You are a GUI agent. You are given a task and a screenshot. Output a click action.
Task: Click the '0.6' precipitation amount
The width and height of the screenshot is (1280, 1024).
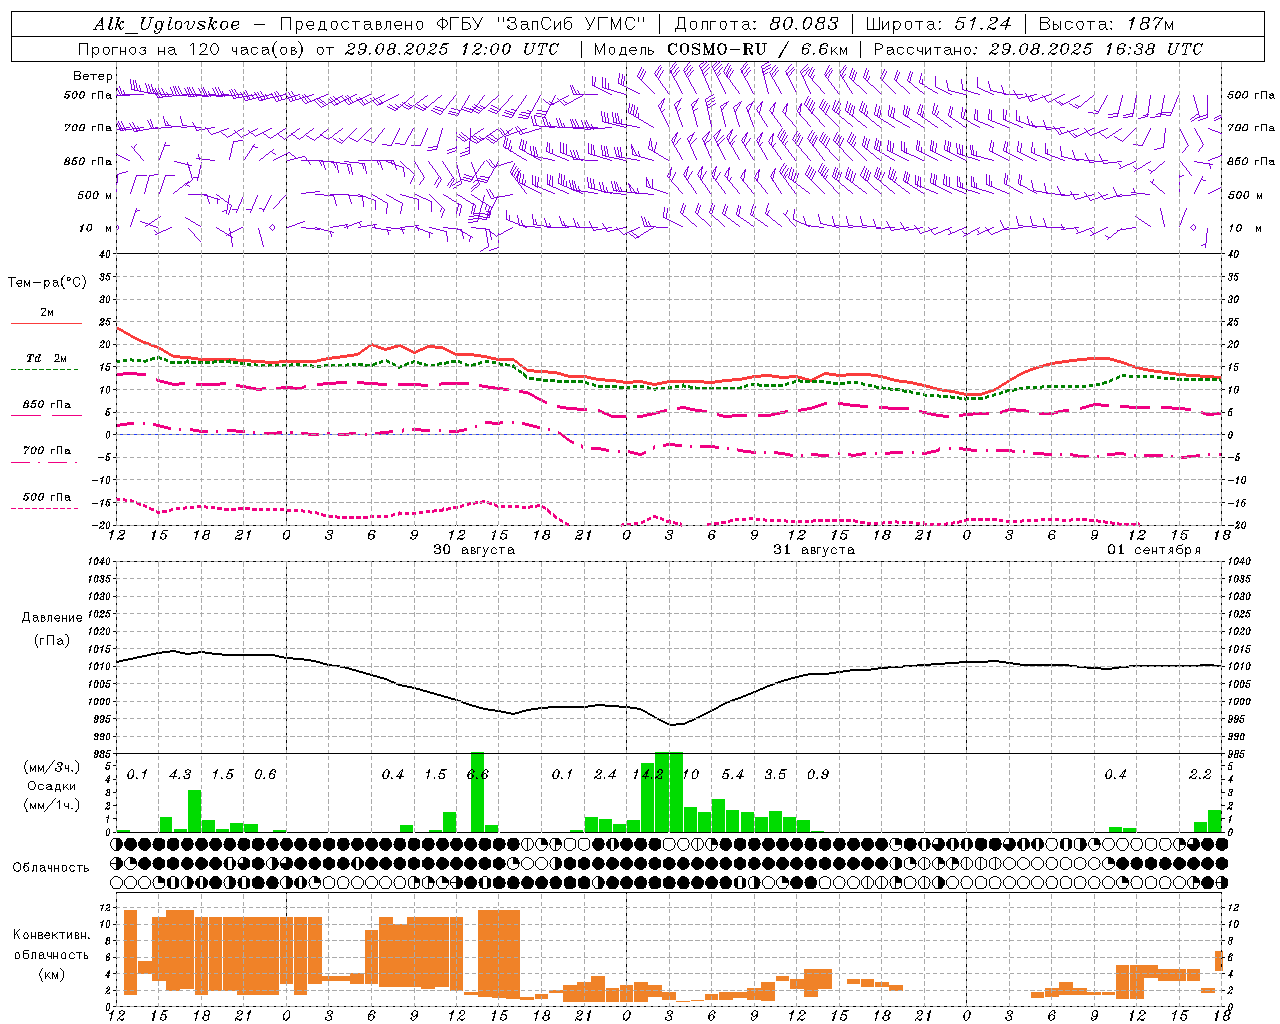(x=265, y=775)
